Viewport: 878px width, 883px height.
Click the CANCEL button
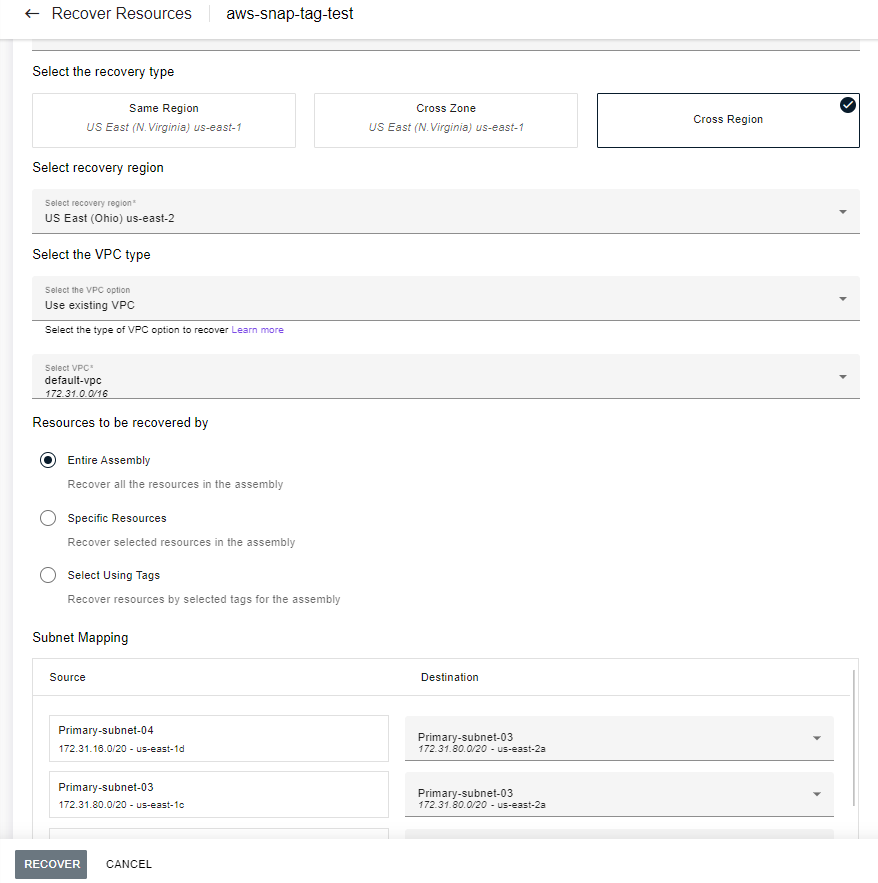(128, 864)
